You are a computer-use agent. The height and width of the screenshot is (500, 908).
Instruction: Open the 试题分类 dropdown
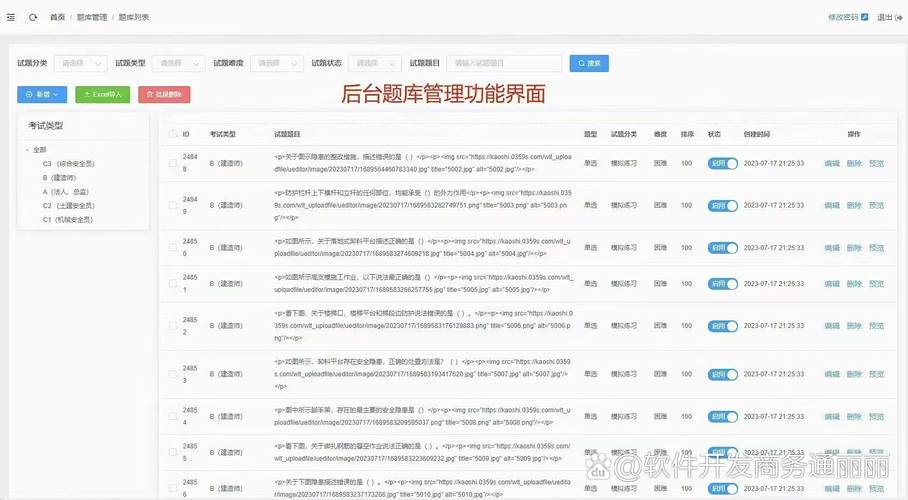pyautogui.click(x=80, y=63)
